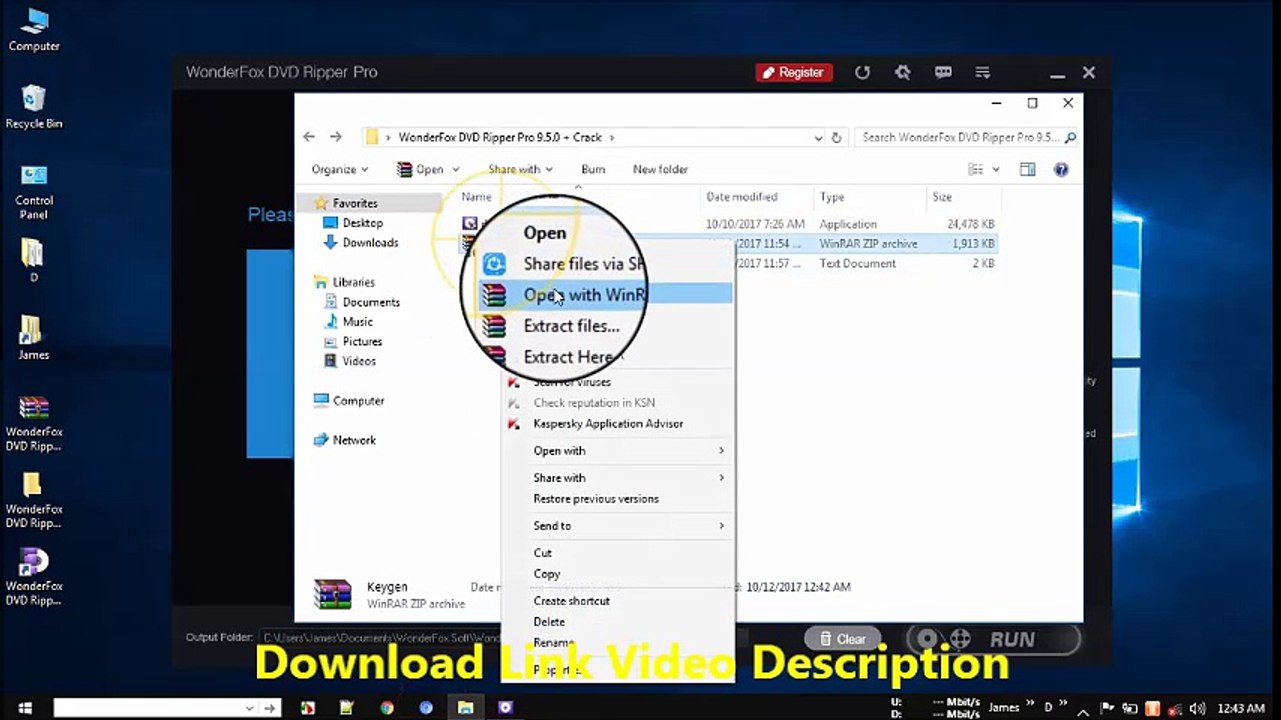Open the Recycle Bin desktop icon
Viewport: 1281px width, 720px height.
[34, 106]
